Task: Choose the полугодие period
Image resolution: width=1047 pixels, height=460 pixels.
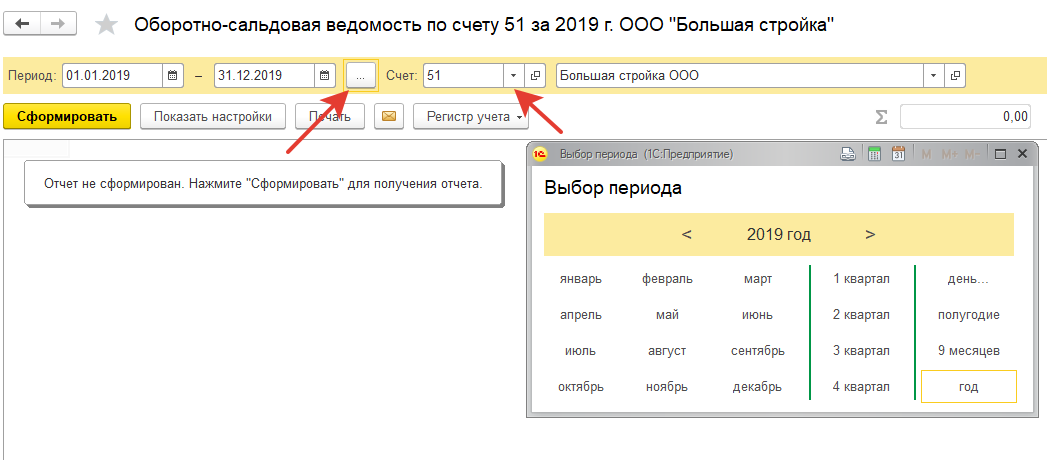Action: click(968, 314)
